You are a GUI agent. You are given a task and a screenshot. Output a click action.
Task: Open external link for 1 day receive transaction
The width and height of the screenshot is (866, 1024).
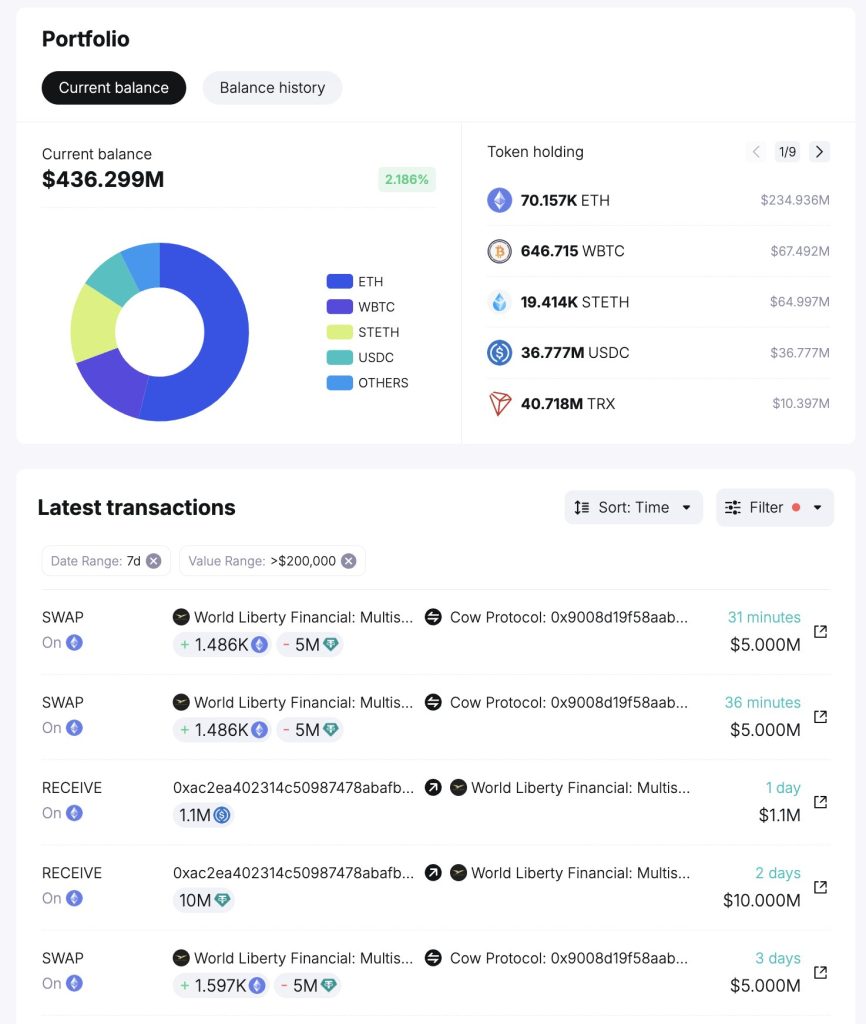pyautogui.click(x=820, y=802)
